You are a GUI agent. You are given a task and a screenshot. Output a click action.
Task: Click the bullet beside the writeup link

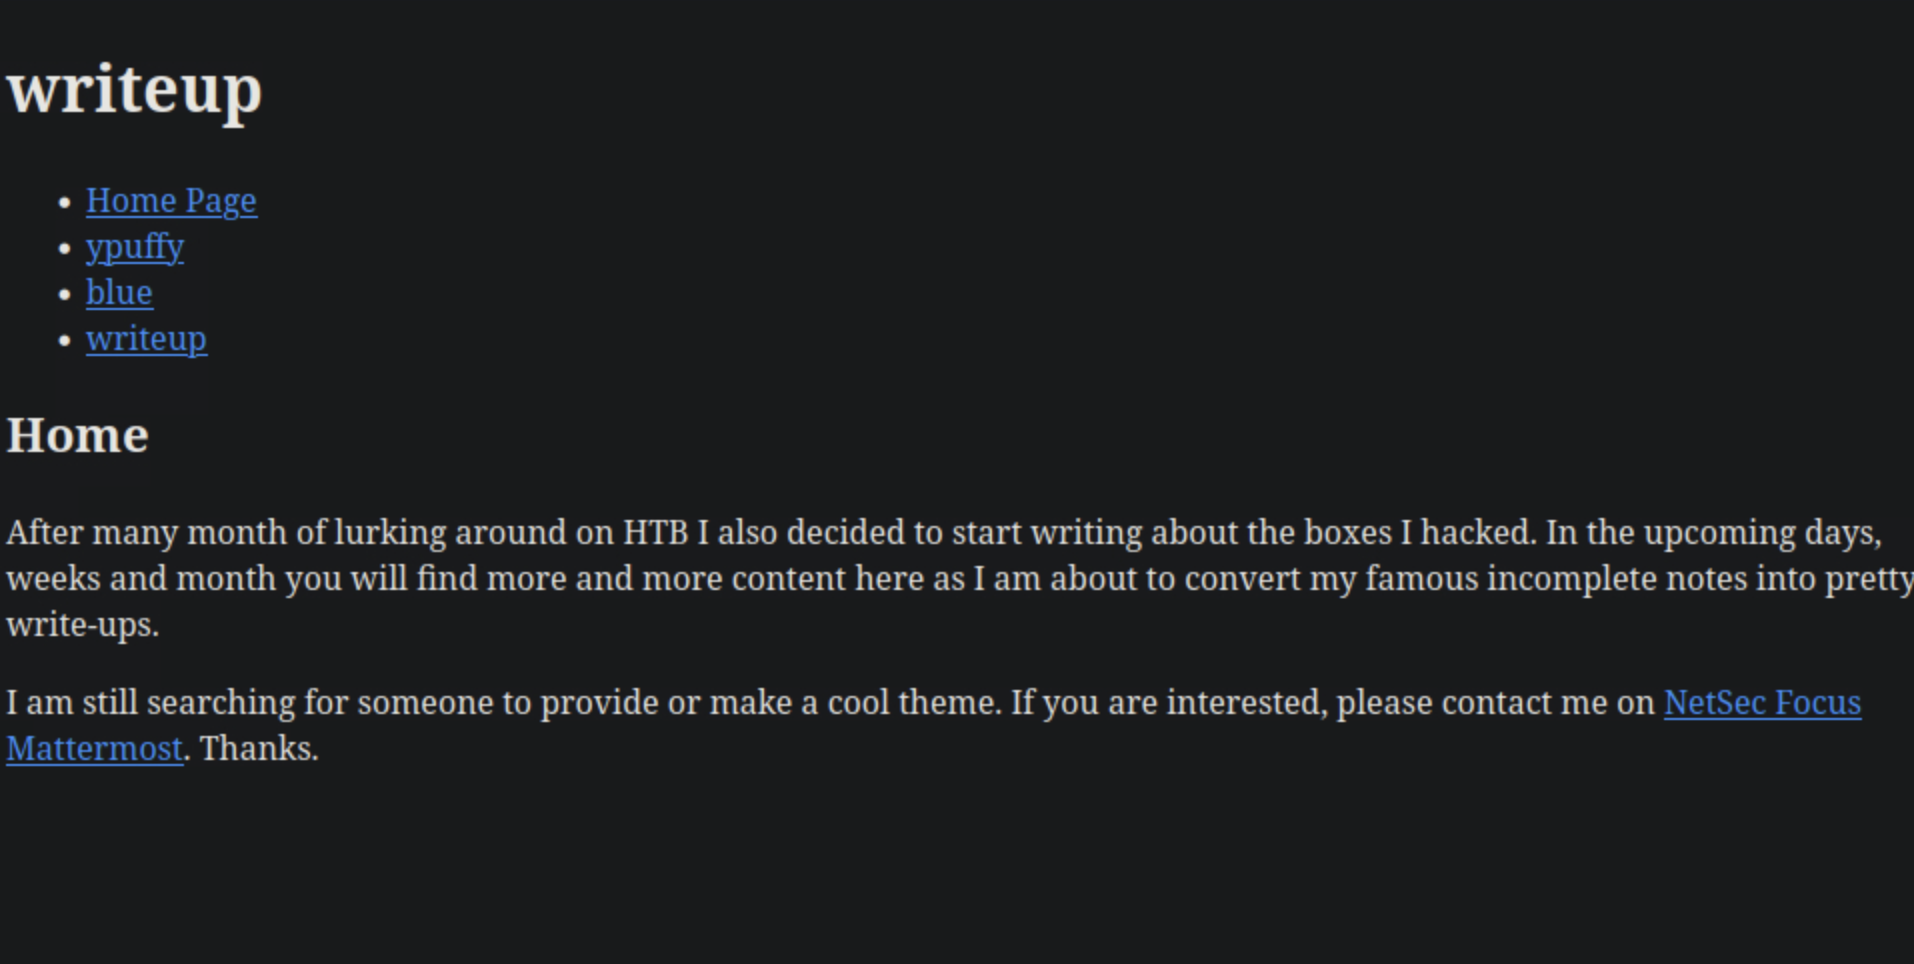66,340
